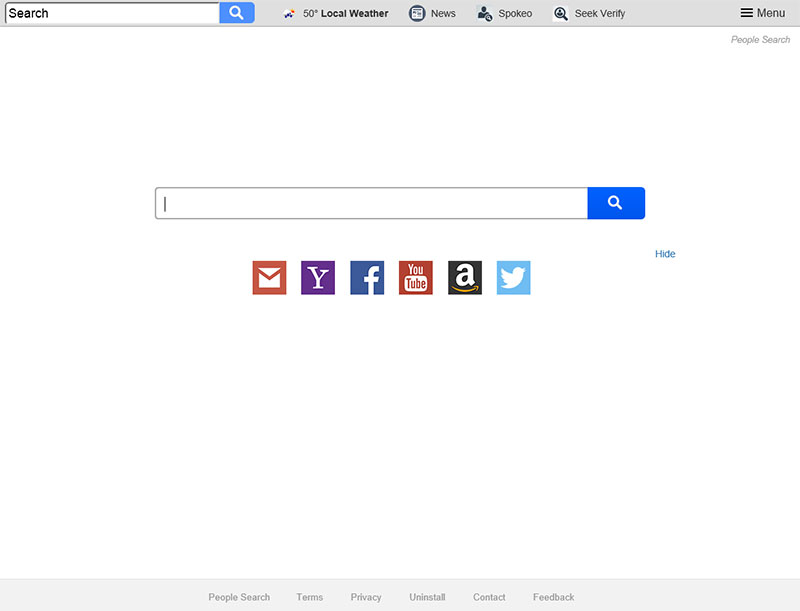Image resolution: width=800 pixels, height=611 pixels.
Task: Open the Gmail shortcut icon
Action: [269, 278]
